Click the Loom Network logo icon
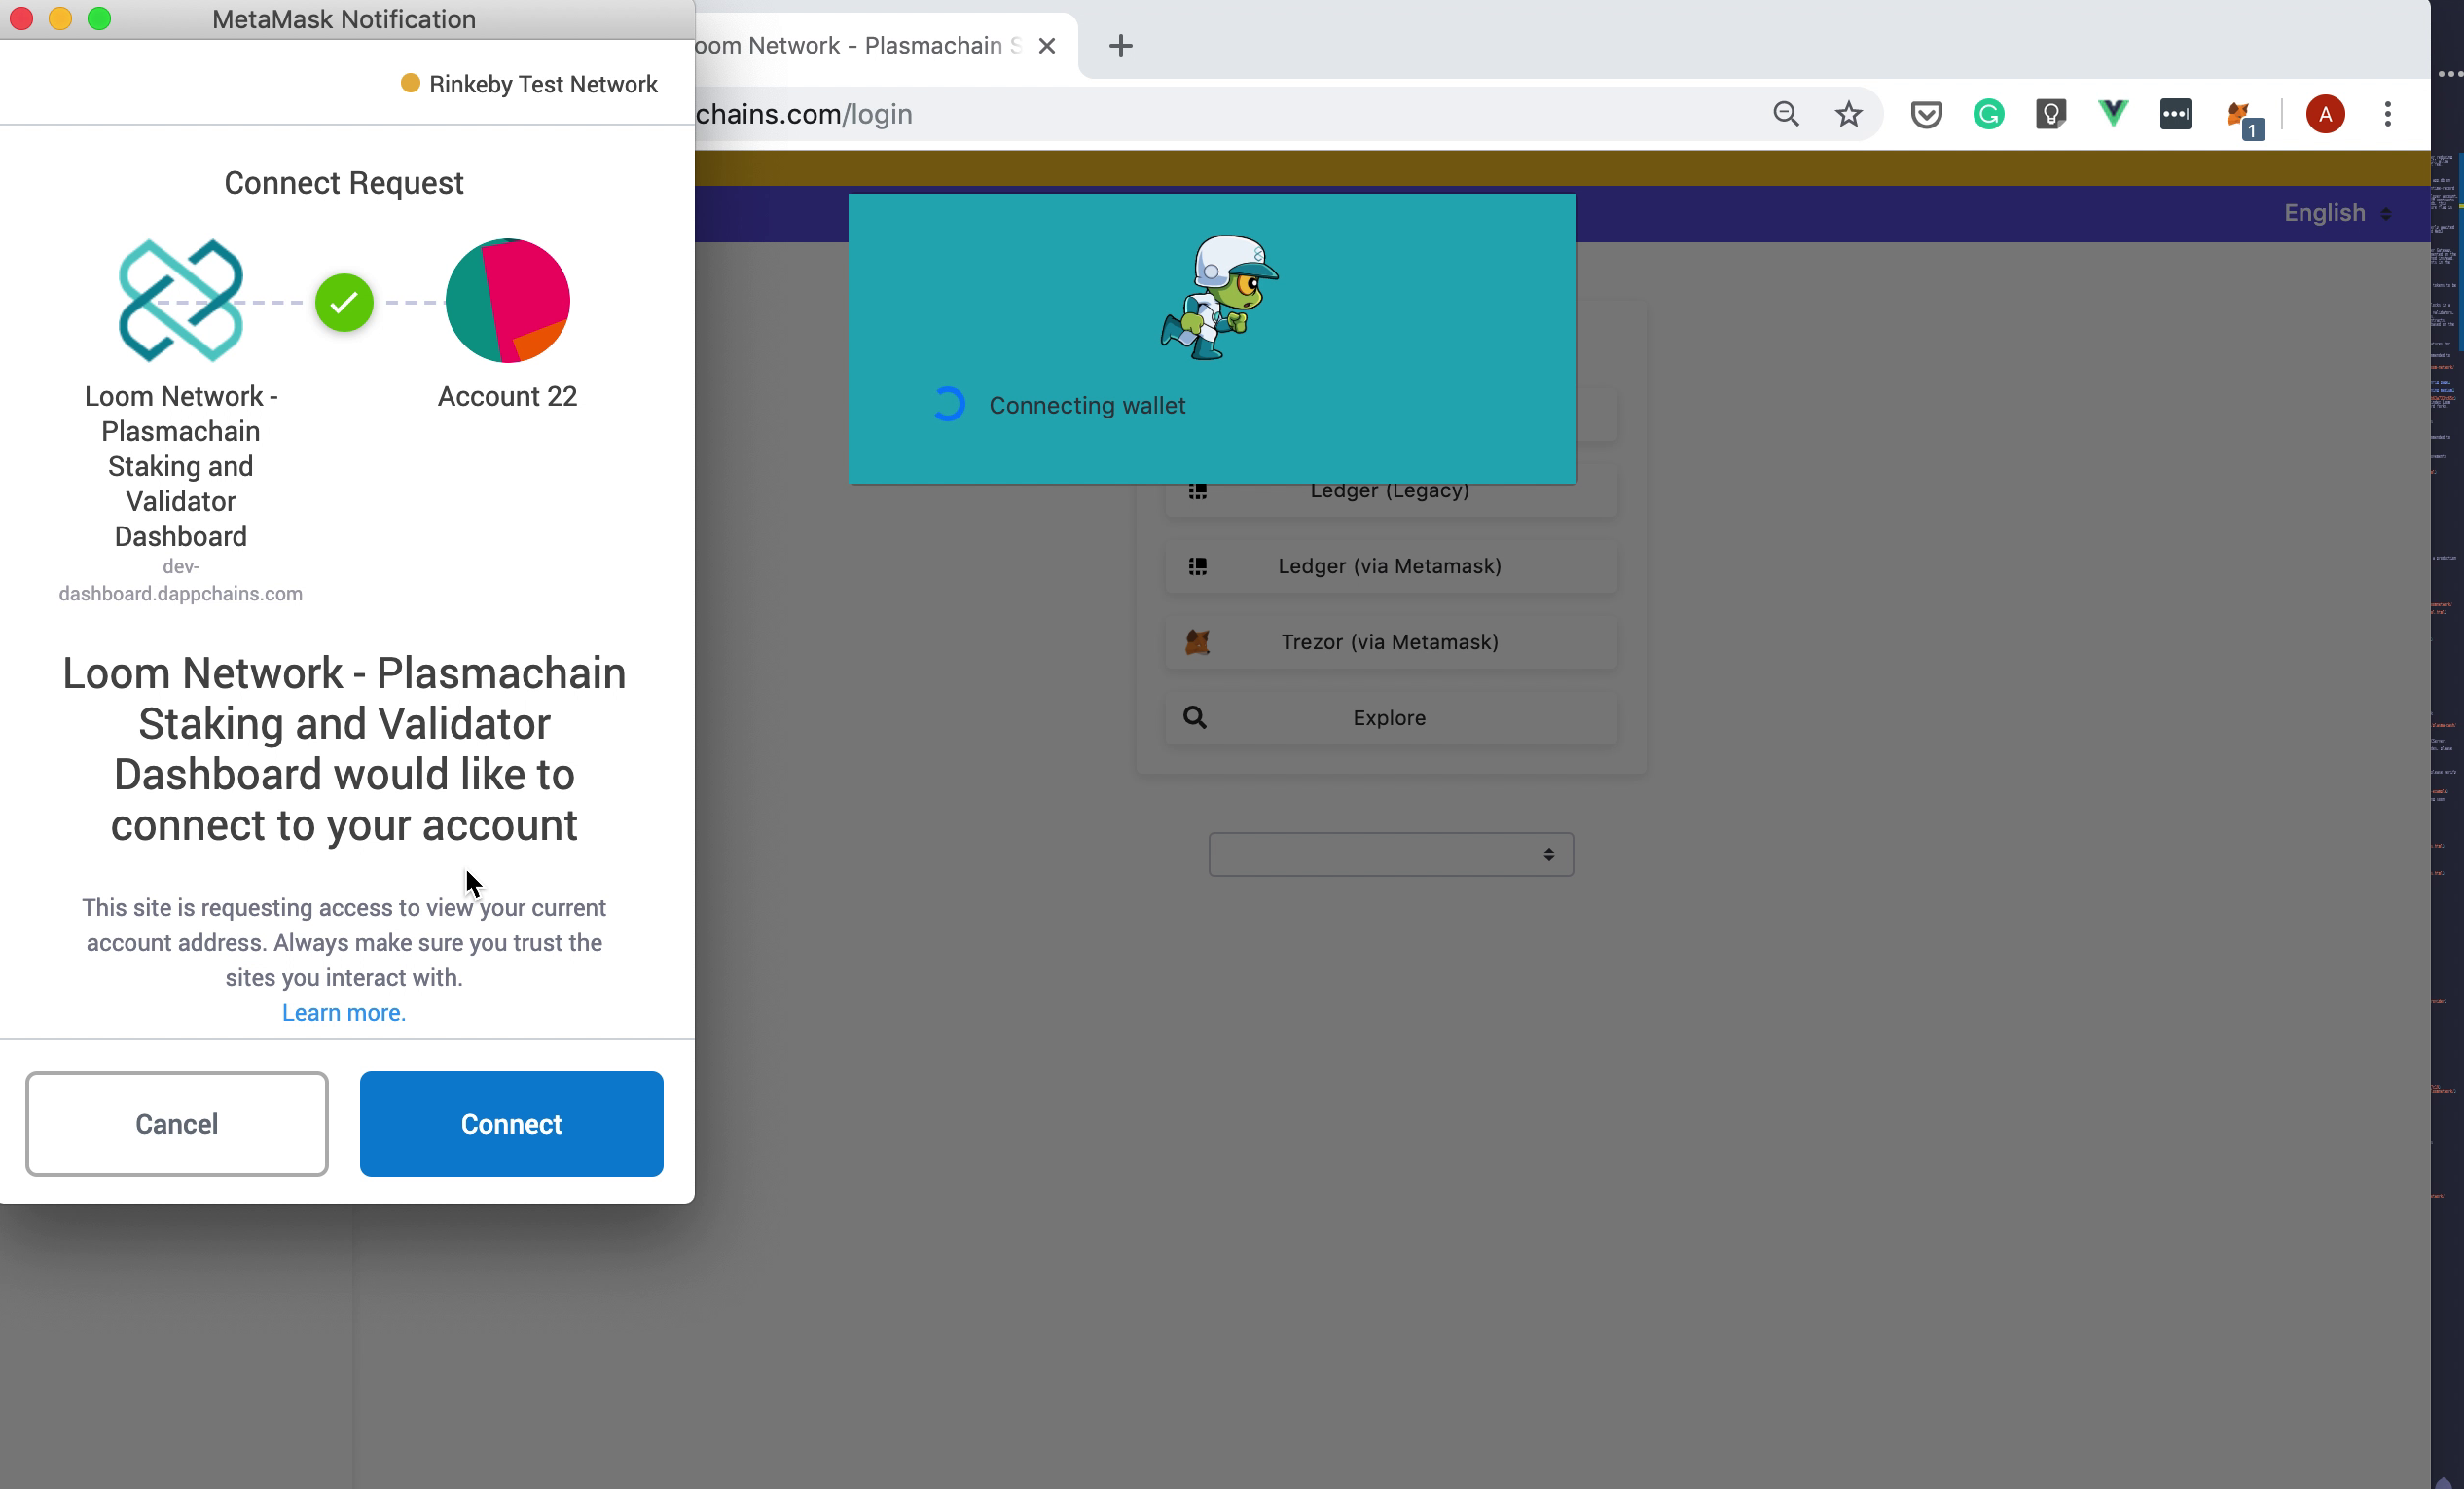 click(x=181, y=300)
